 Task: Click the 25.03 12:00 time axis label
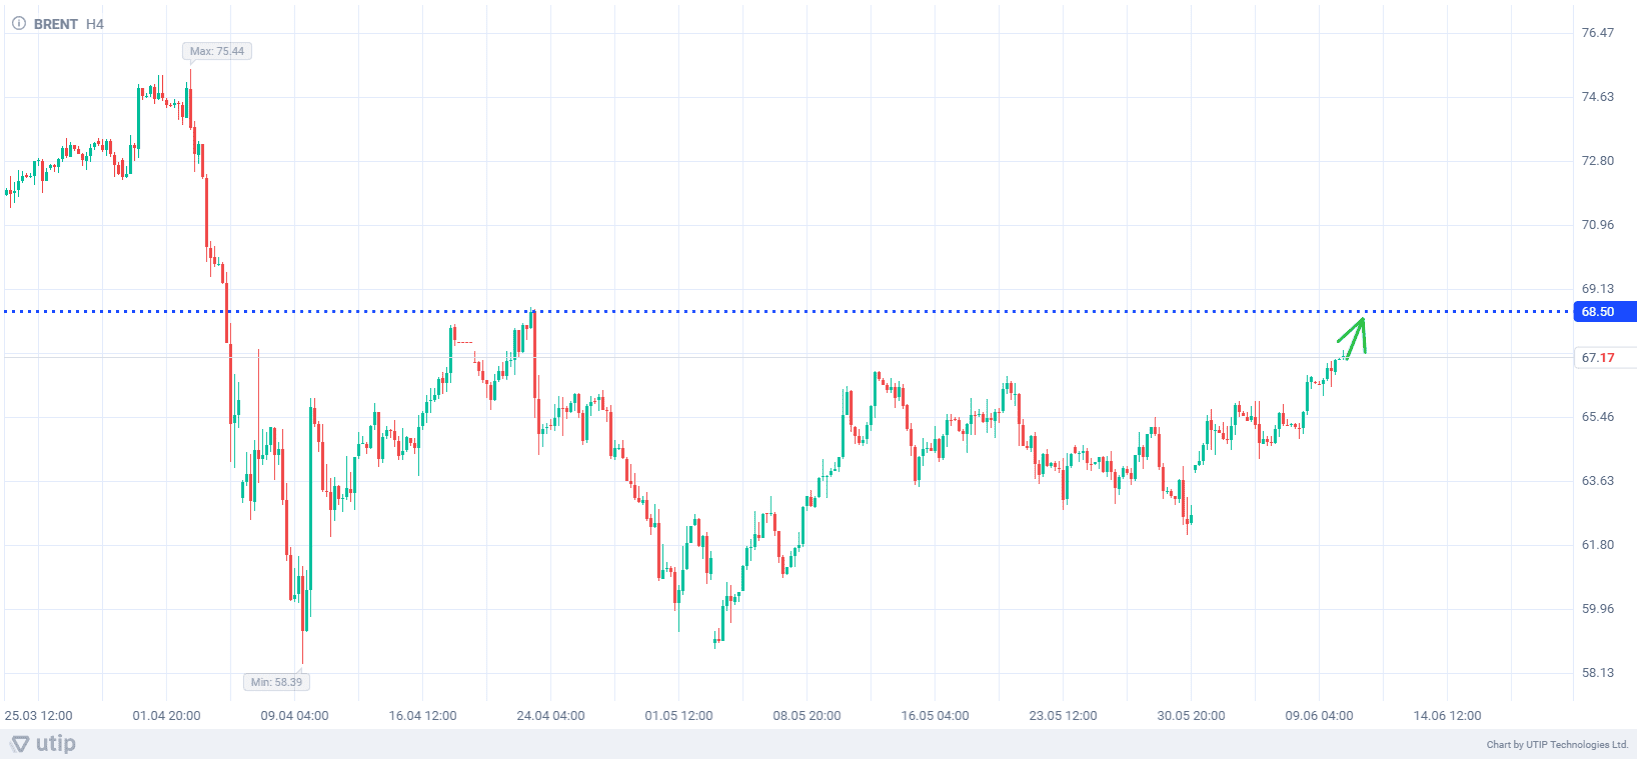[x=38, y=716]
